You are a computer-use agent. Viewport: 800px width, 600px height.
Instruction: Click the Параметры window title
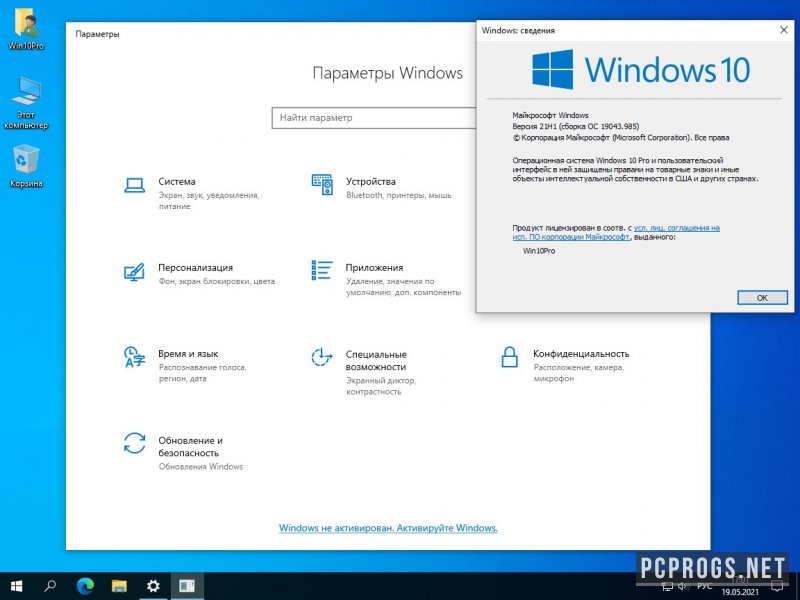tap(97, 34)
